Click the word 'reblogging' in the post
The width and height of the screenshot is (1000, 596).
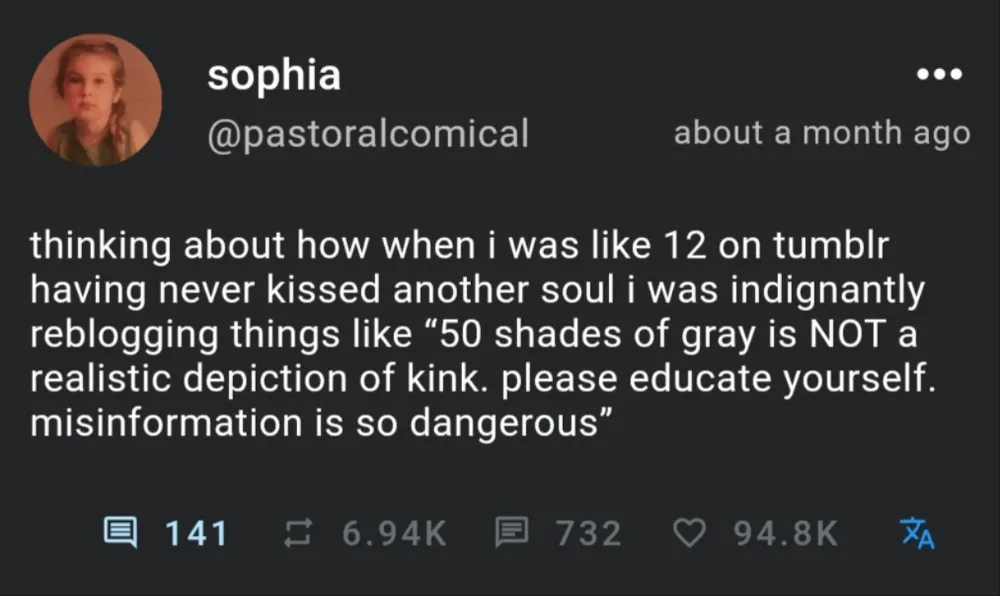126,333
